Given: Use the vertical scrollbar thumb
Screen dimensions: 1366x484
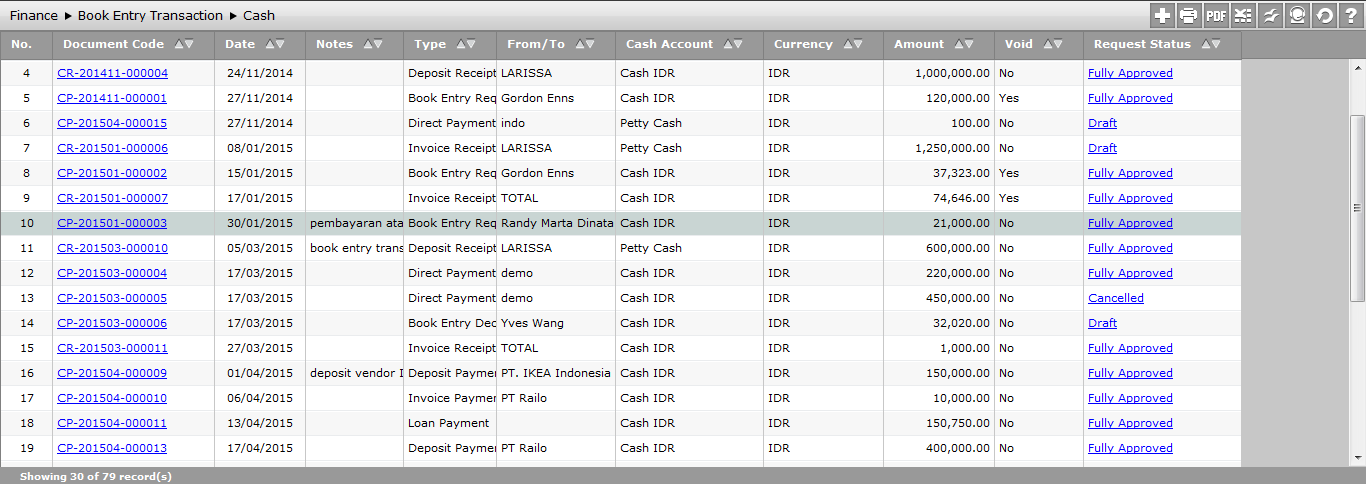Looking at the screenshot, I should (1357, 208).
